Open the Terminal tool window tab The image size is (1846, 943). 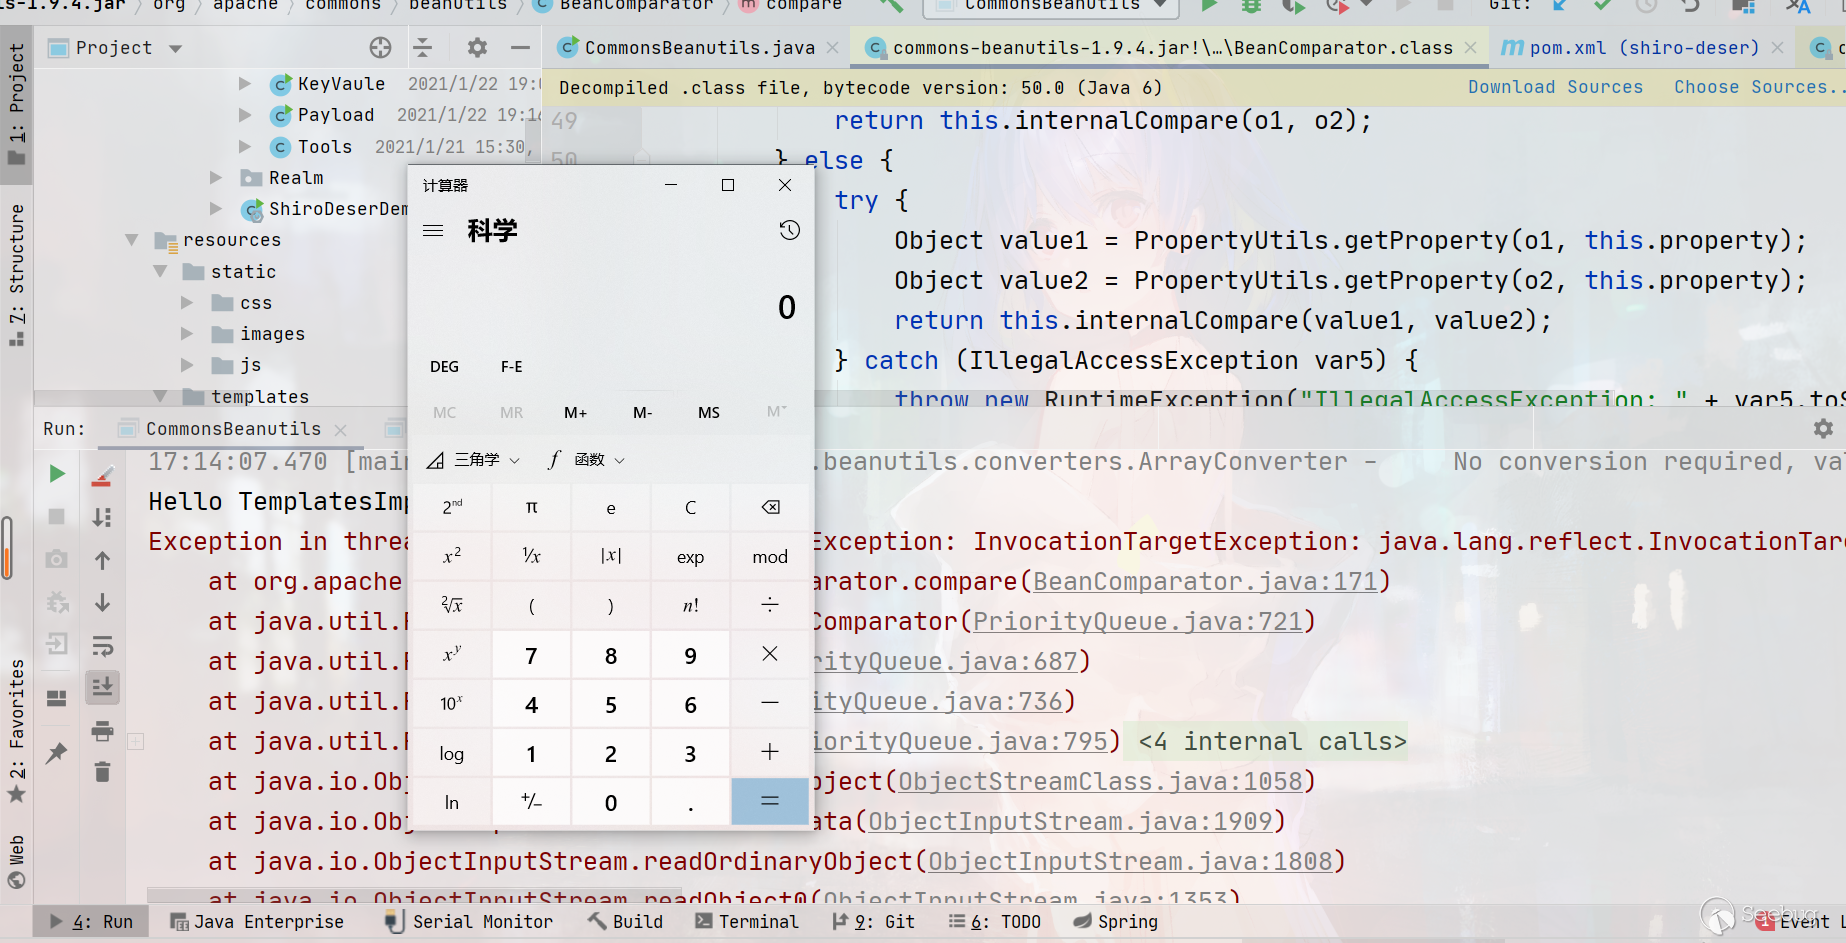[747, 921]
